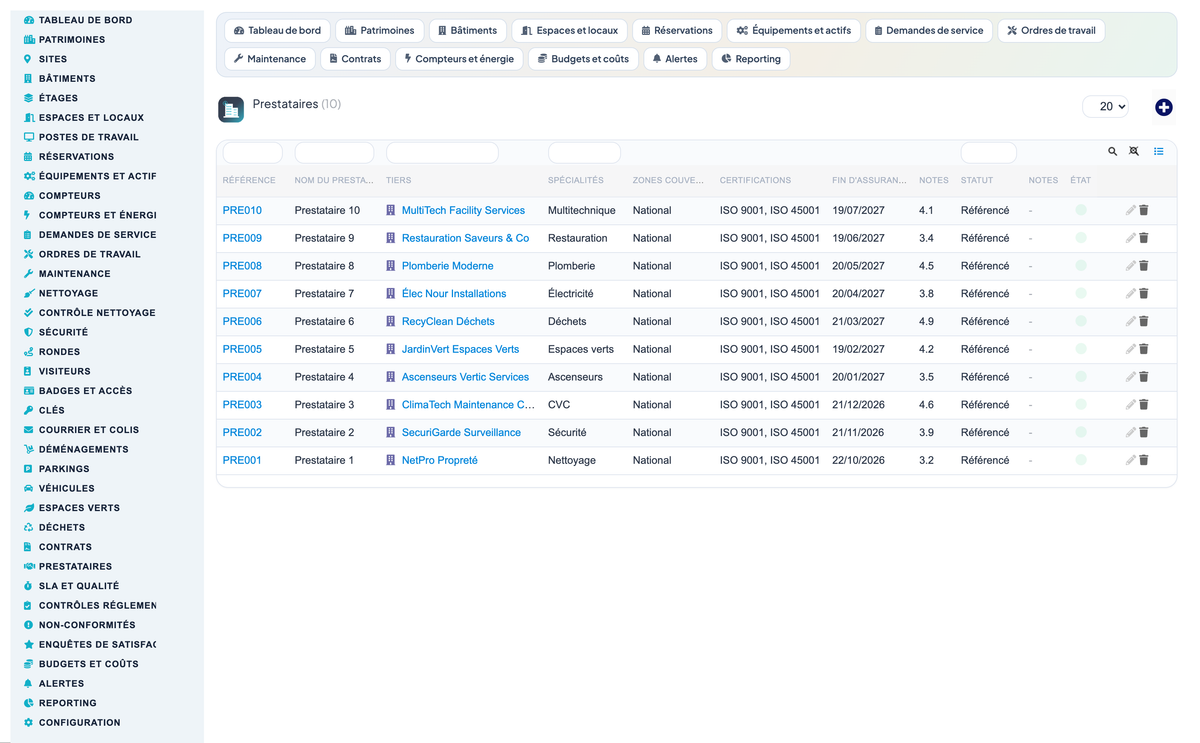Delete the PRE010 row with the trash icon
This screenshot has height=743, width=1200.
click(1144, 211)
